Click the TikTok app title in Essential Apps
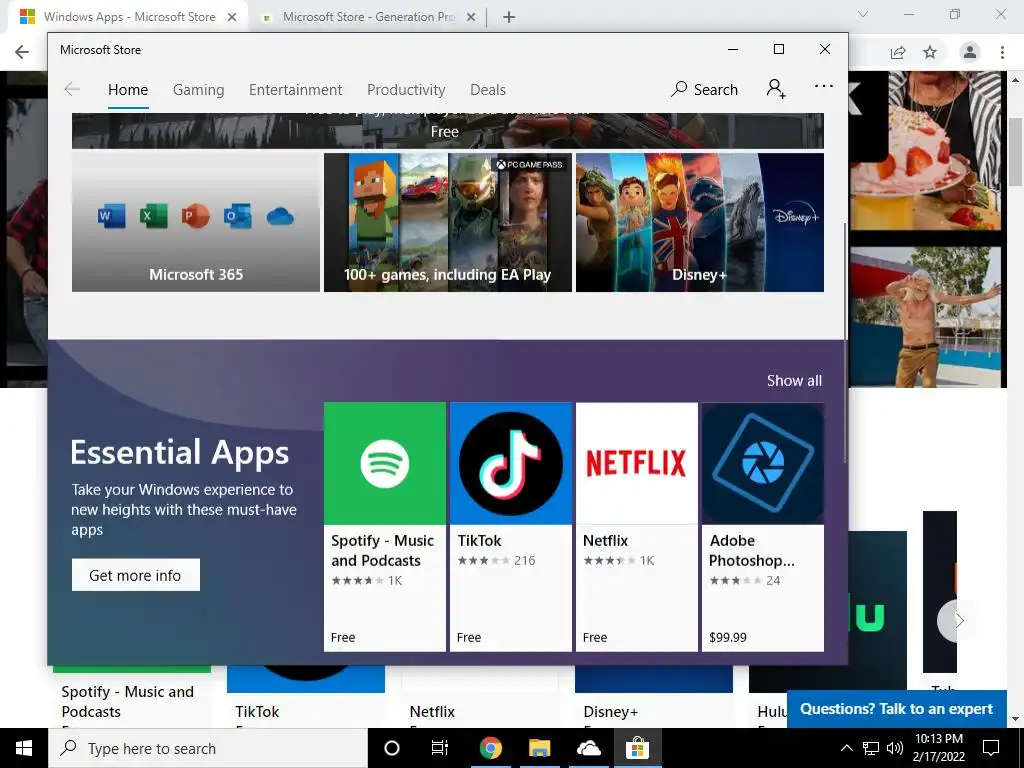This screenshot has height=768, width=1024. (479, 541)
